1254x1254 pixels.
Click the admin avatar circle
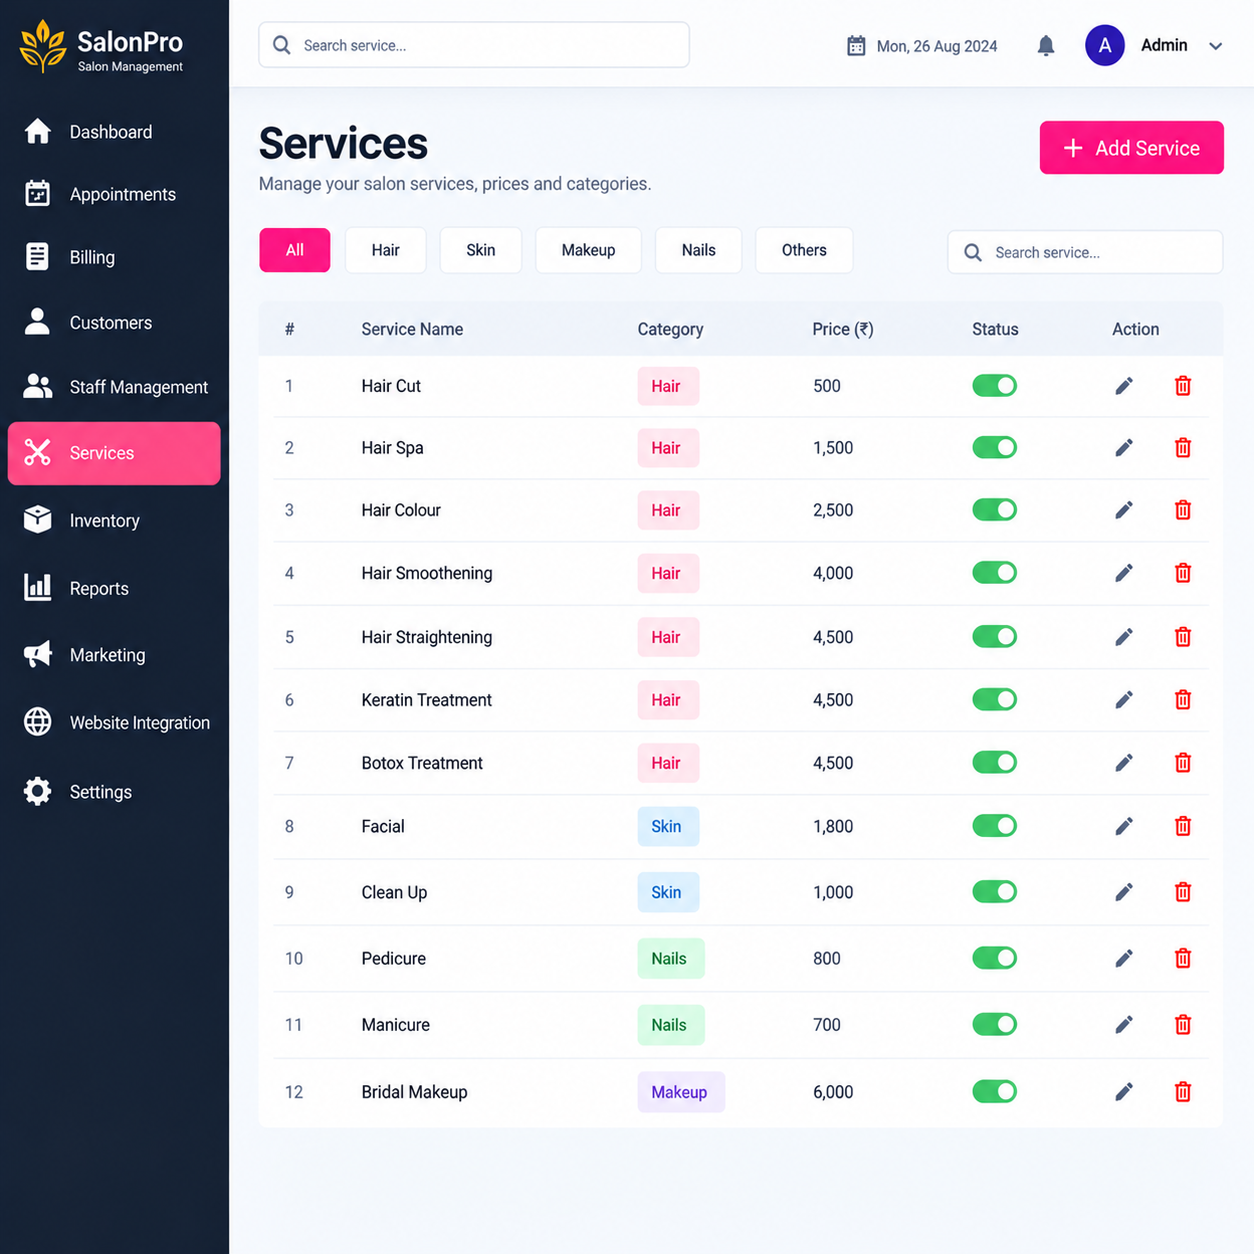[x=1105, y=45]
